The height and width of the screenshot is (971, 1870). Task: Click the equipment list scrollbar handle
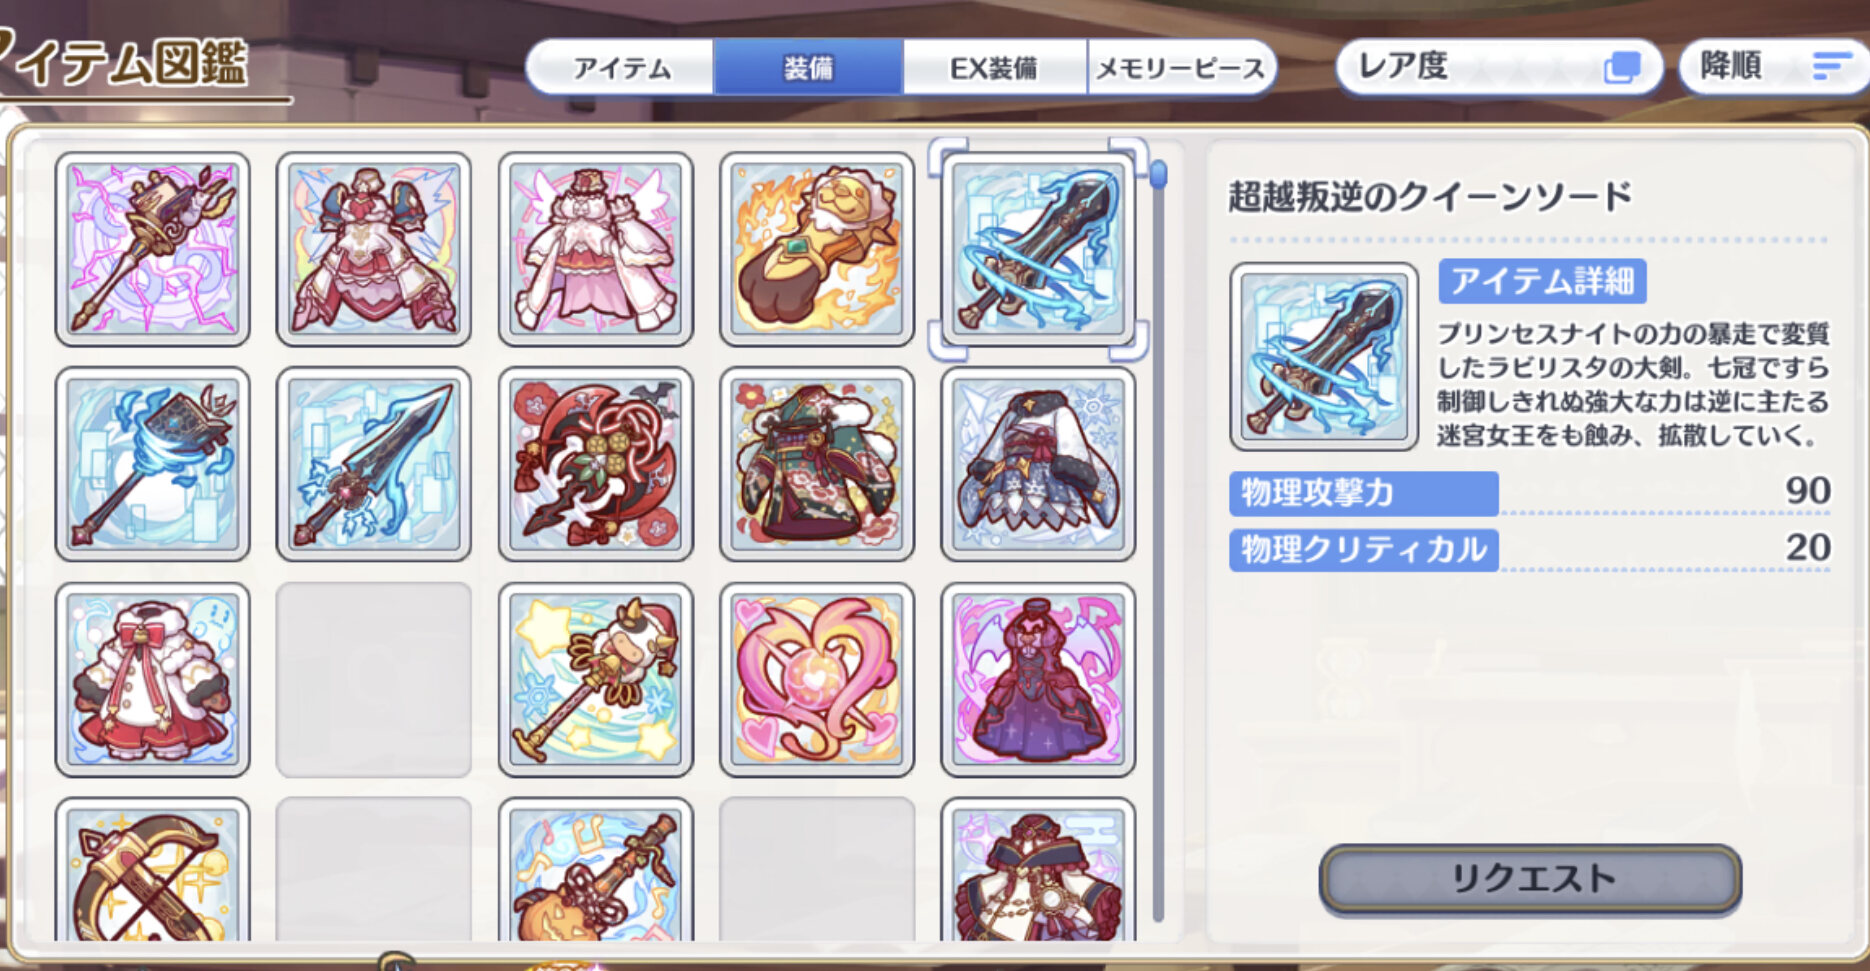[1158, 175]
